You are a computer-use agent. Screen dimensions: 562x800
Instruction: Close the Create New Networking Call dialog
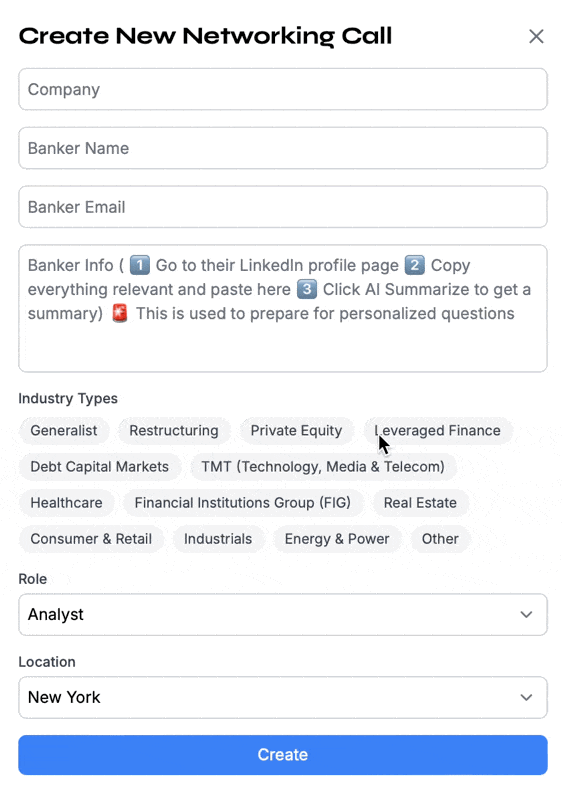(x=536, y=36)
